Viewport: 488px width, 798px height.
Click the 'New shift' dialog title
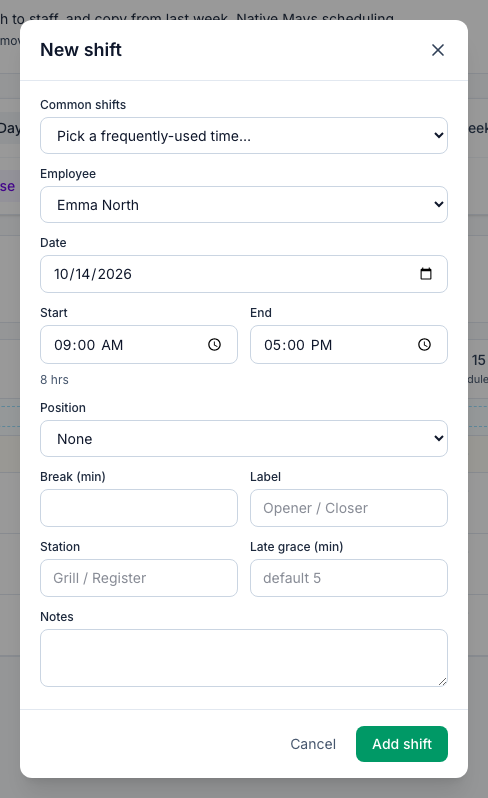coord(81,50)
